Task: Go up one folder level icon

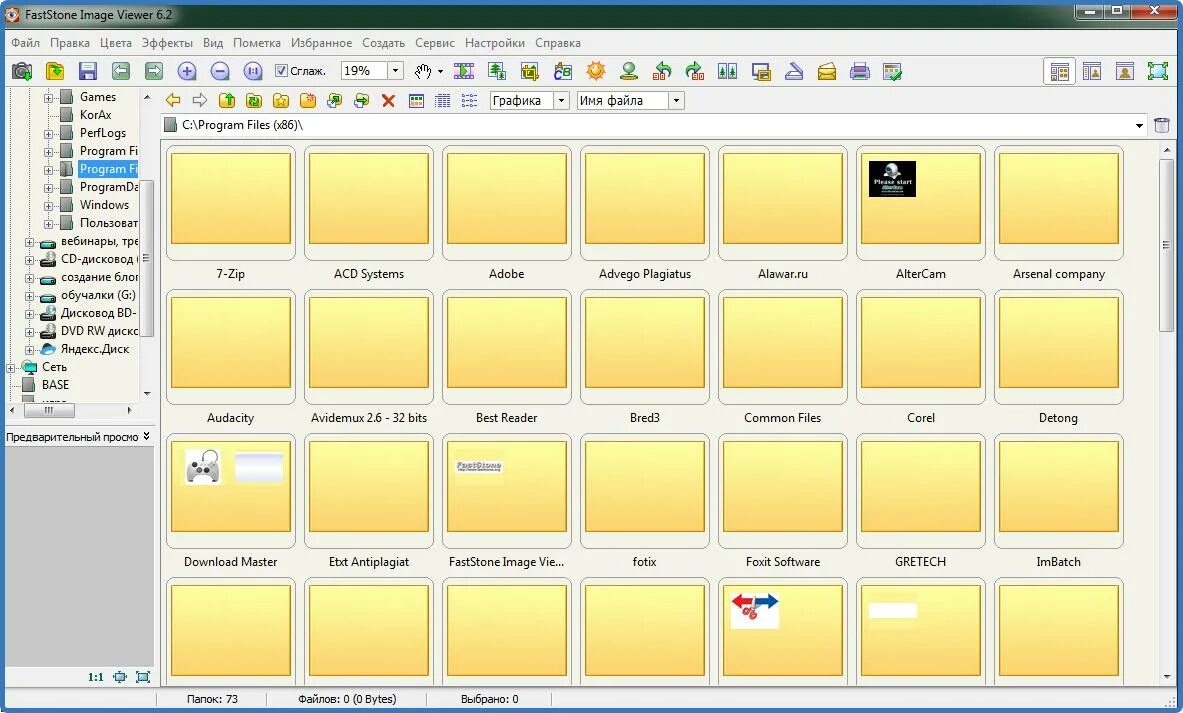Action: 226,100
